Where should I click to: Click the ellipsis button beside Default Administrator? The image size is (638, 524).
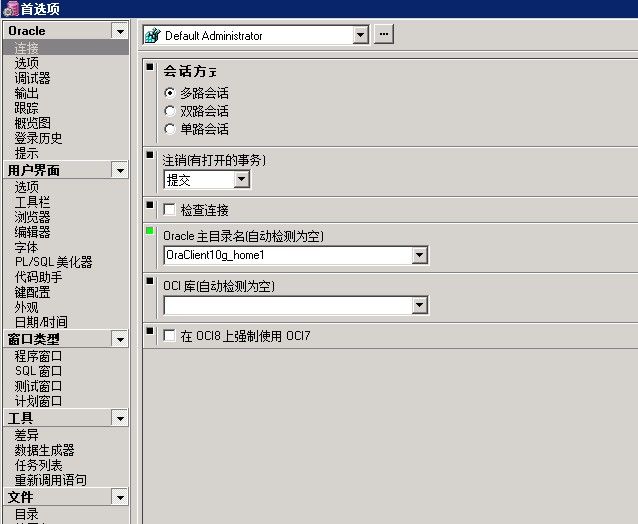click(x=384, y=34)
